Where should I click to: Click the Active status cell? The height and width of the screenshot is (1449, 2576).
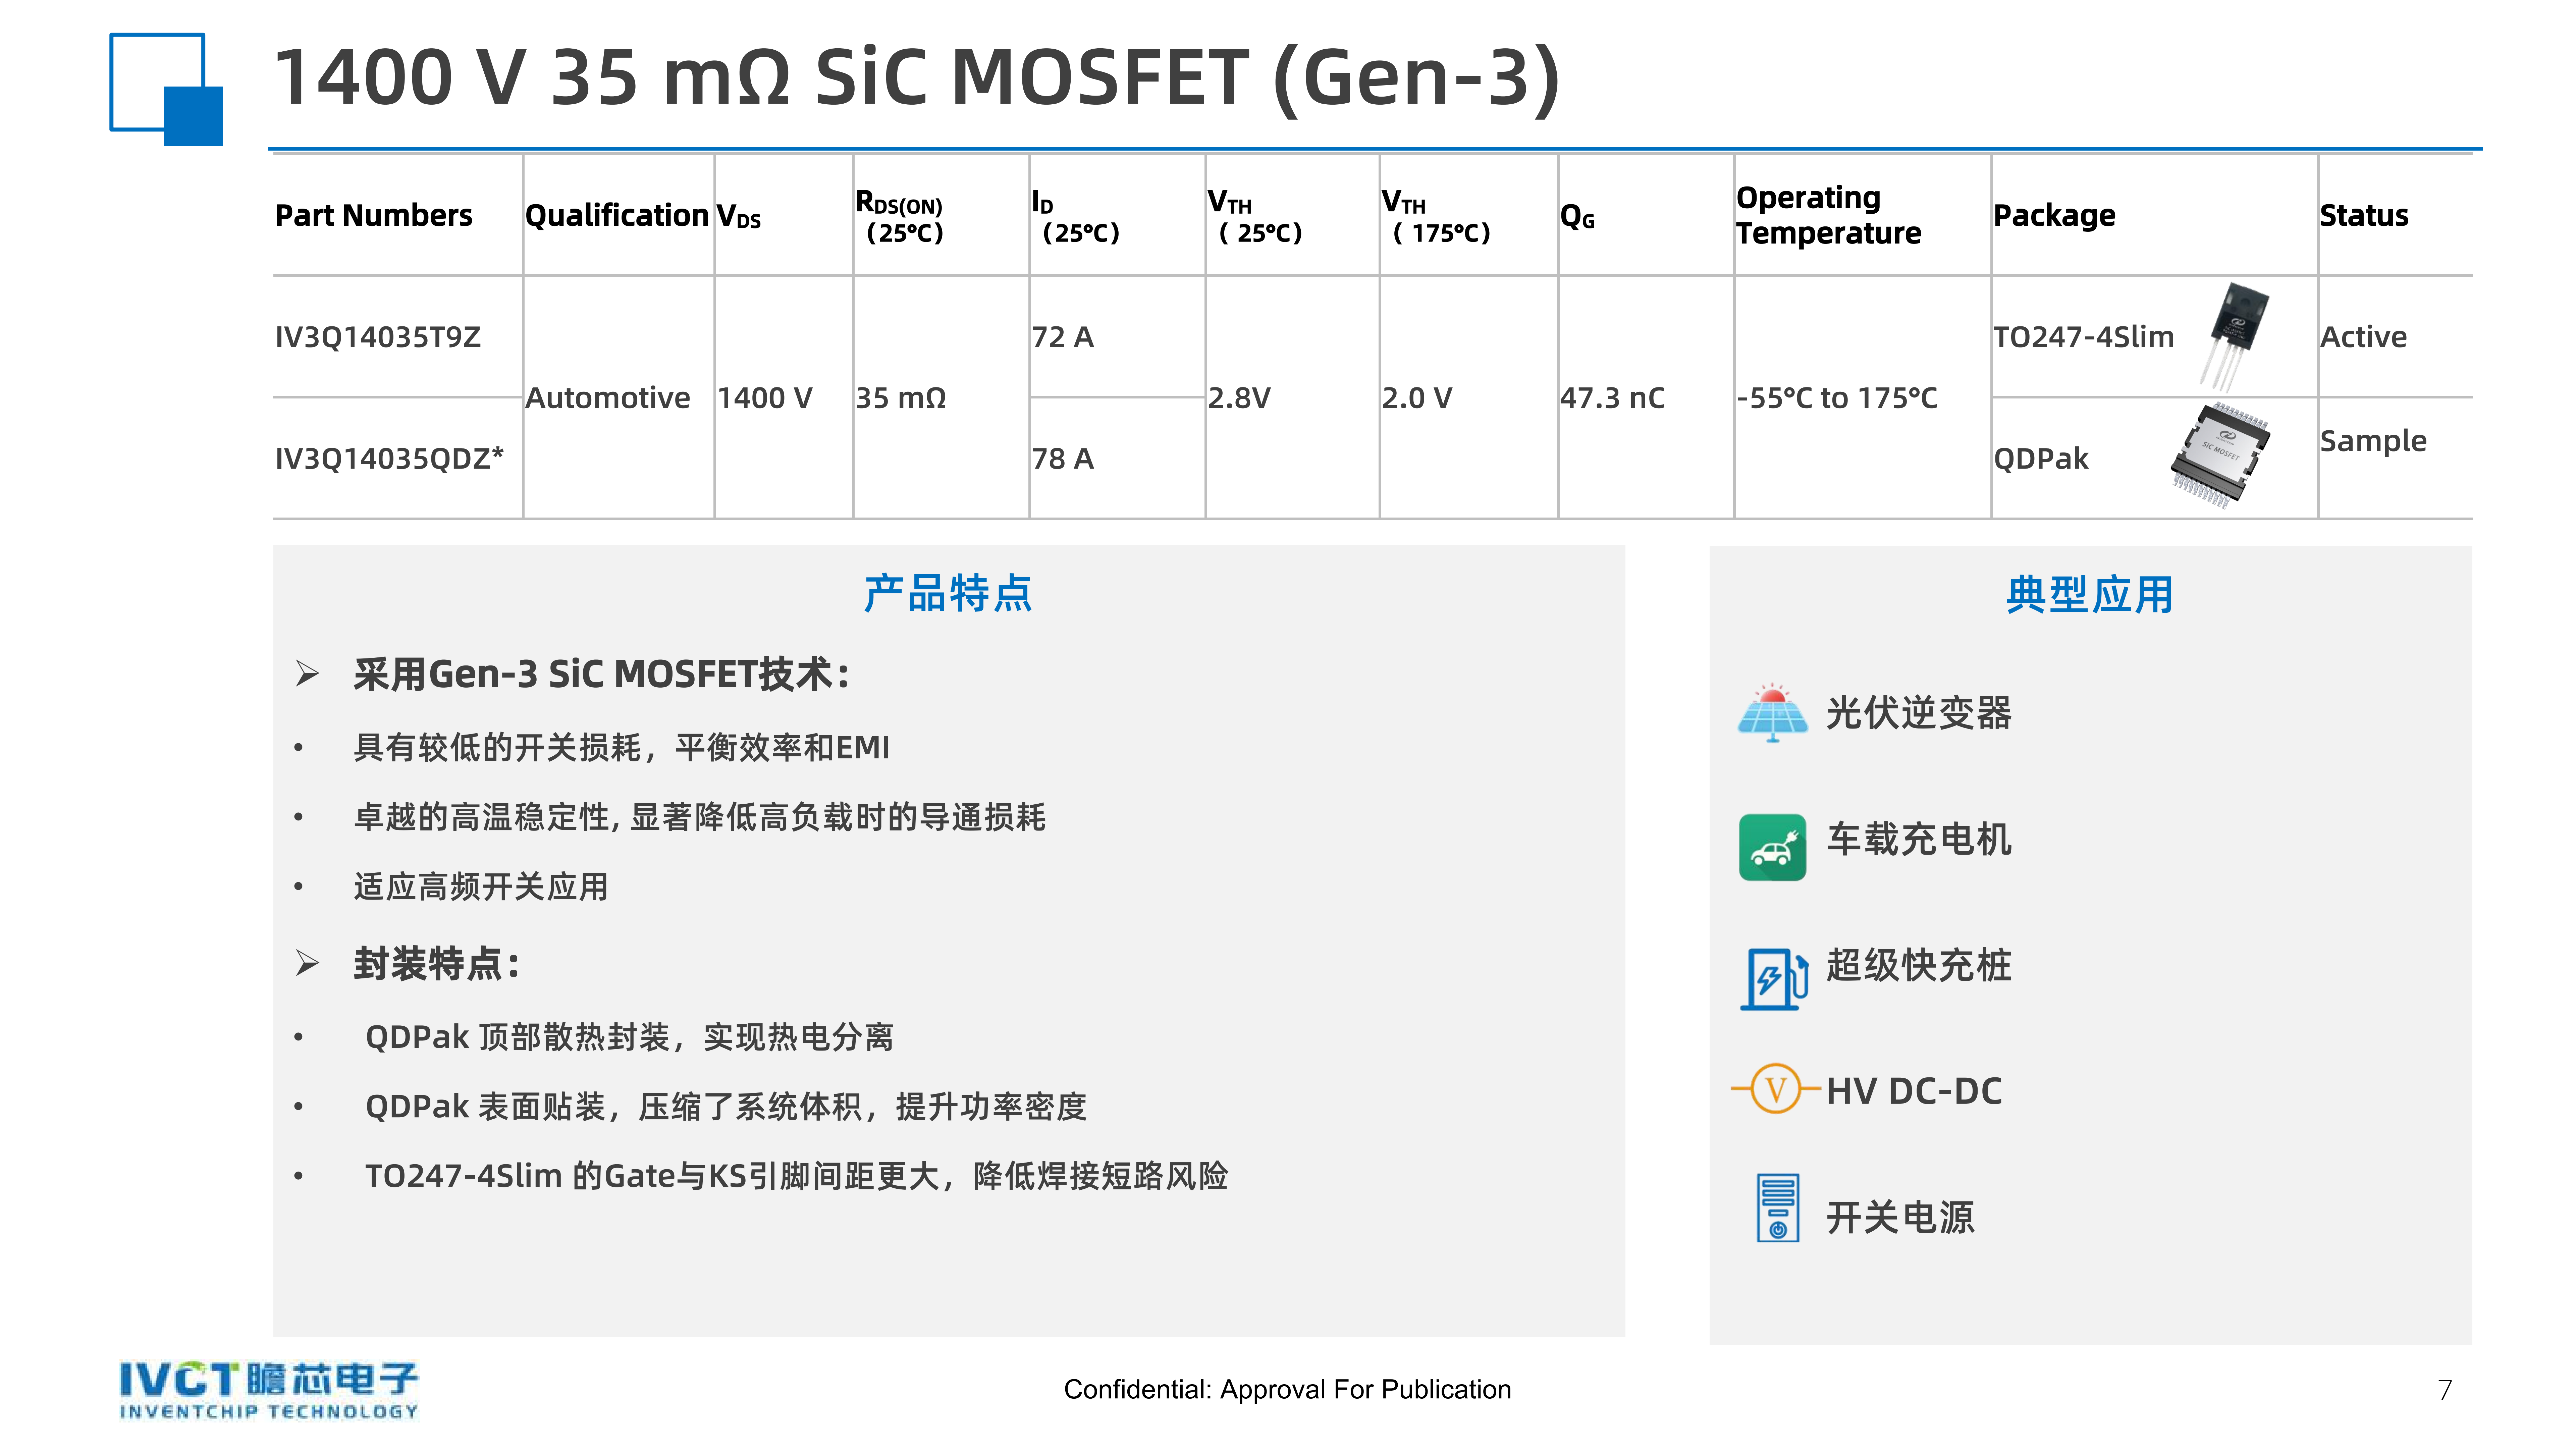(x=2364, y=337)
